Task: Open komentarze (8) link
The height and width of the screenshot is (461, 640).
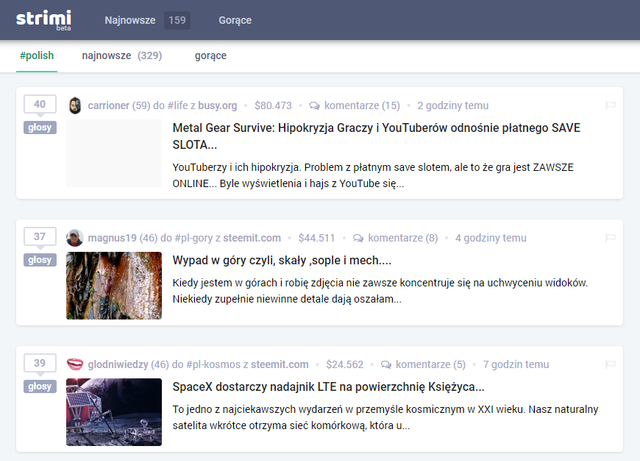Action: click(403, 238)
